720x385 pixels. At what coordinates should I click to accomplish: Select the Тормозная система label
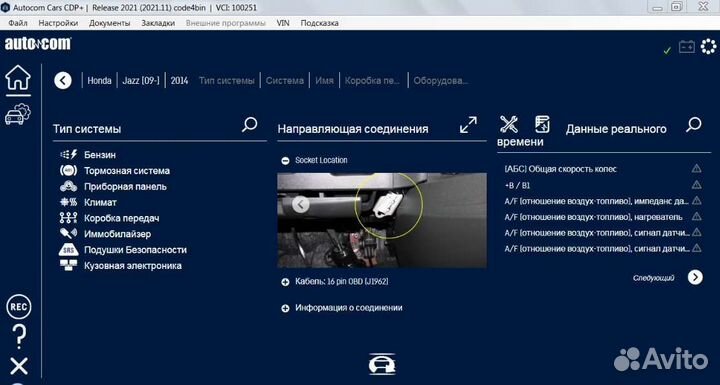tap(127, 171)
